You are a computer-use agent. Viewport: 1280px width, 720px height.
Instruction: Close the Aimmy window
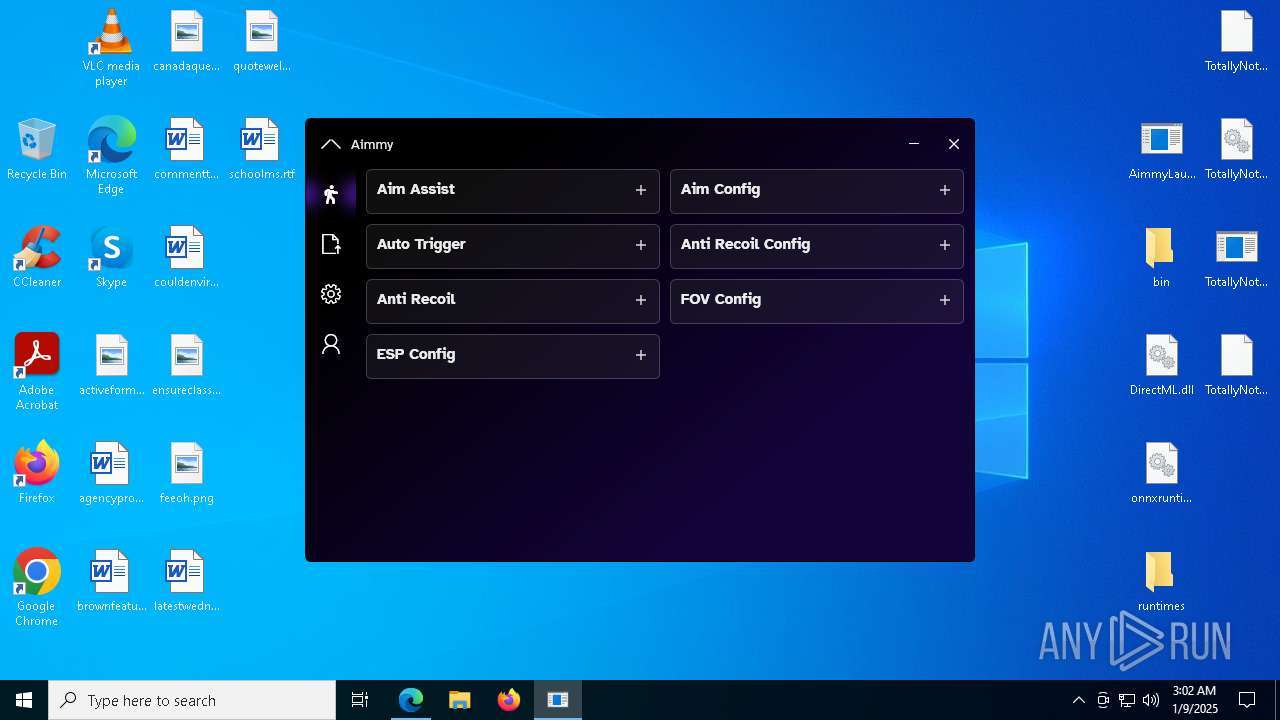pyautogui.click(x=954, y=144)
